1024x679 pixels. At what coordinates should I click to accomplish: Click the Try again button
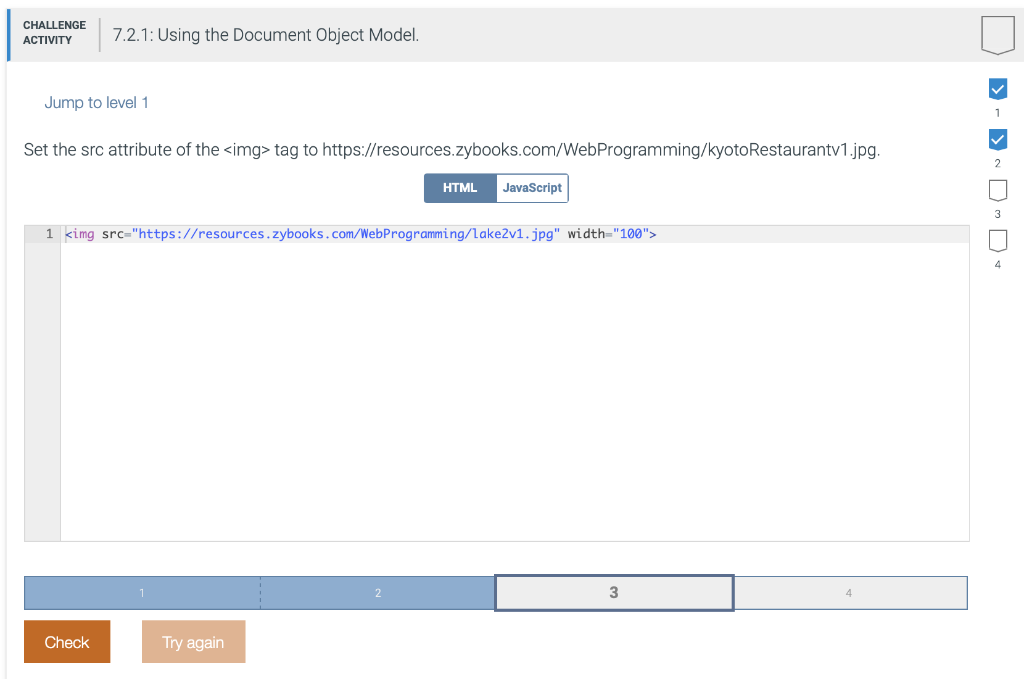(x=193, y=641)
